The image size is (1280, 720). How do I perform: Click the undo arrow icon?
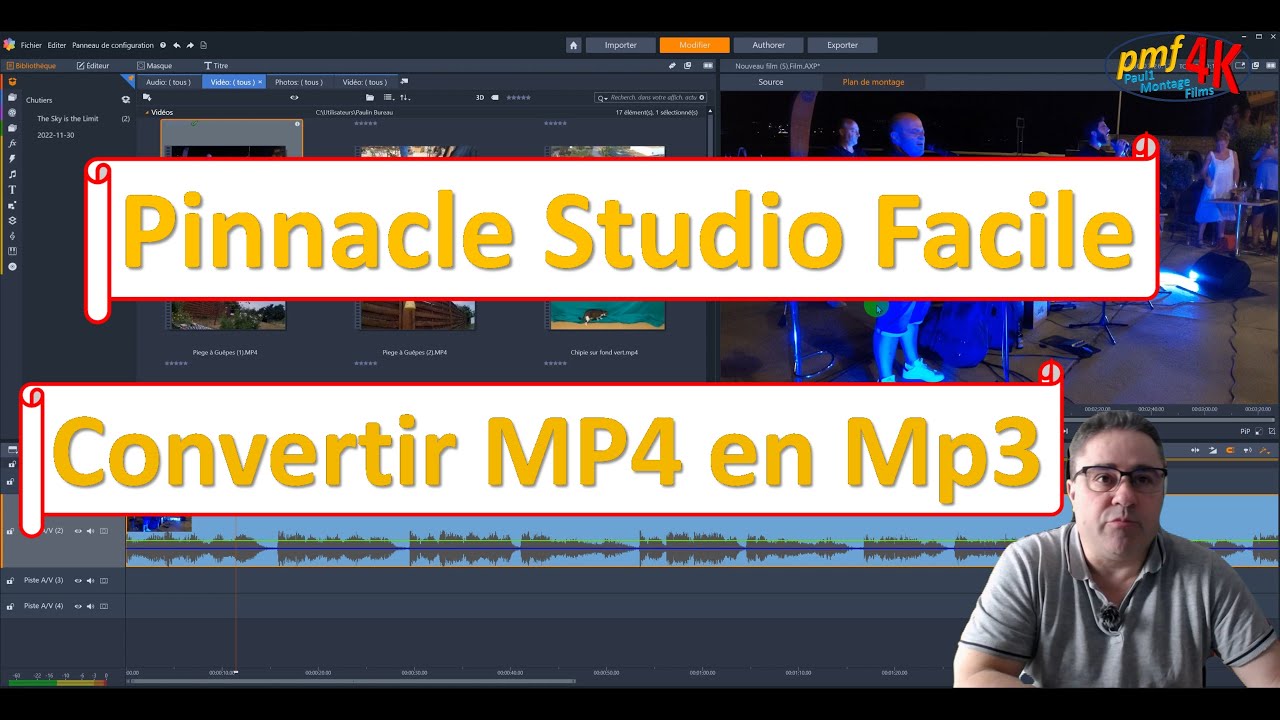177,45
